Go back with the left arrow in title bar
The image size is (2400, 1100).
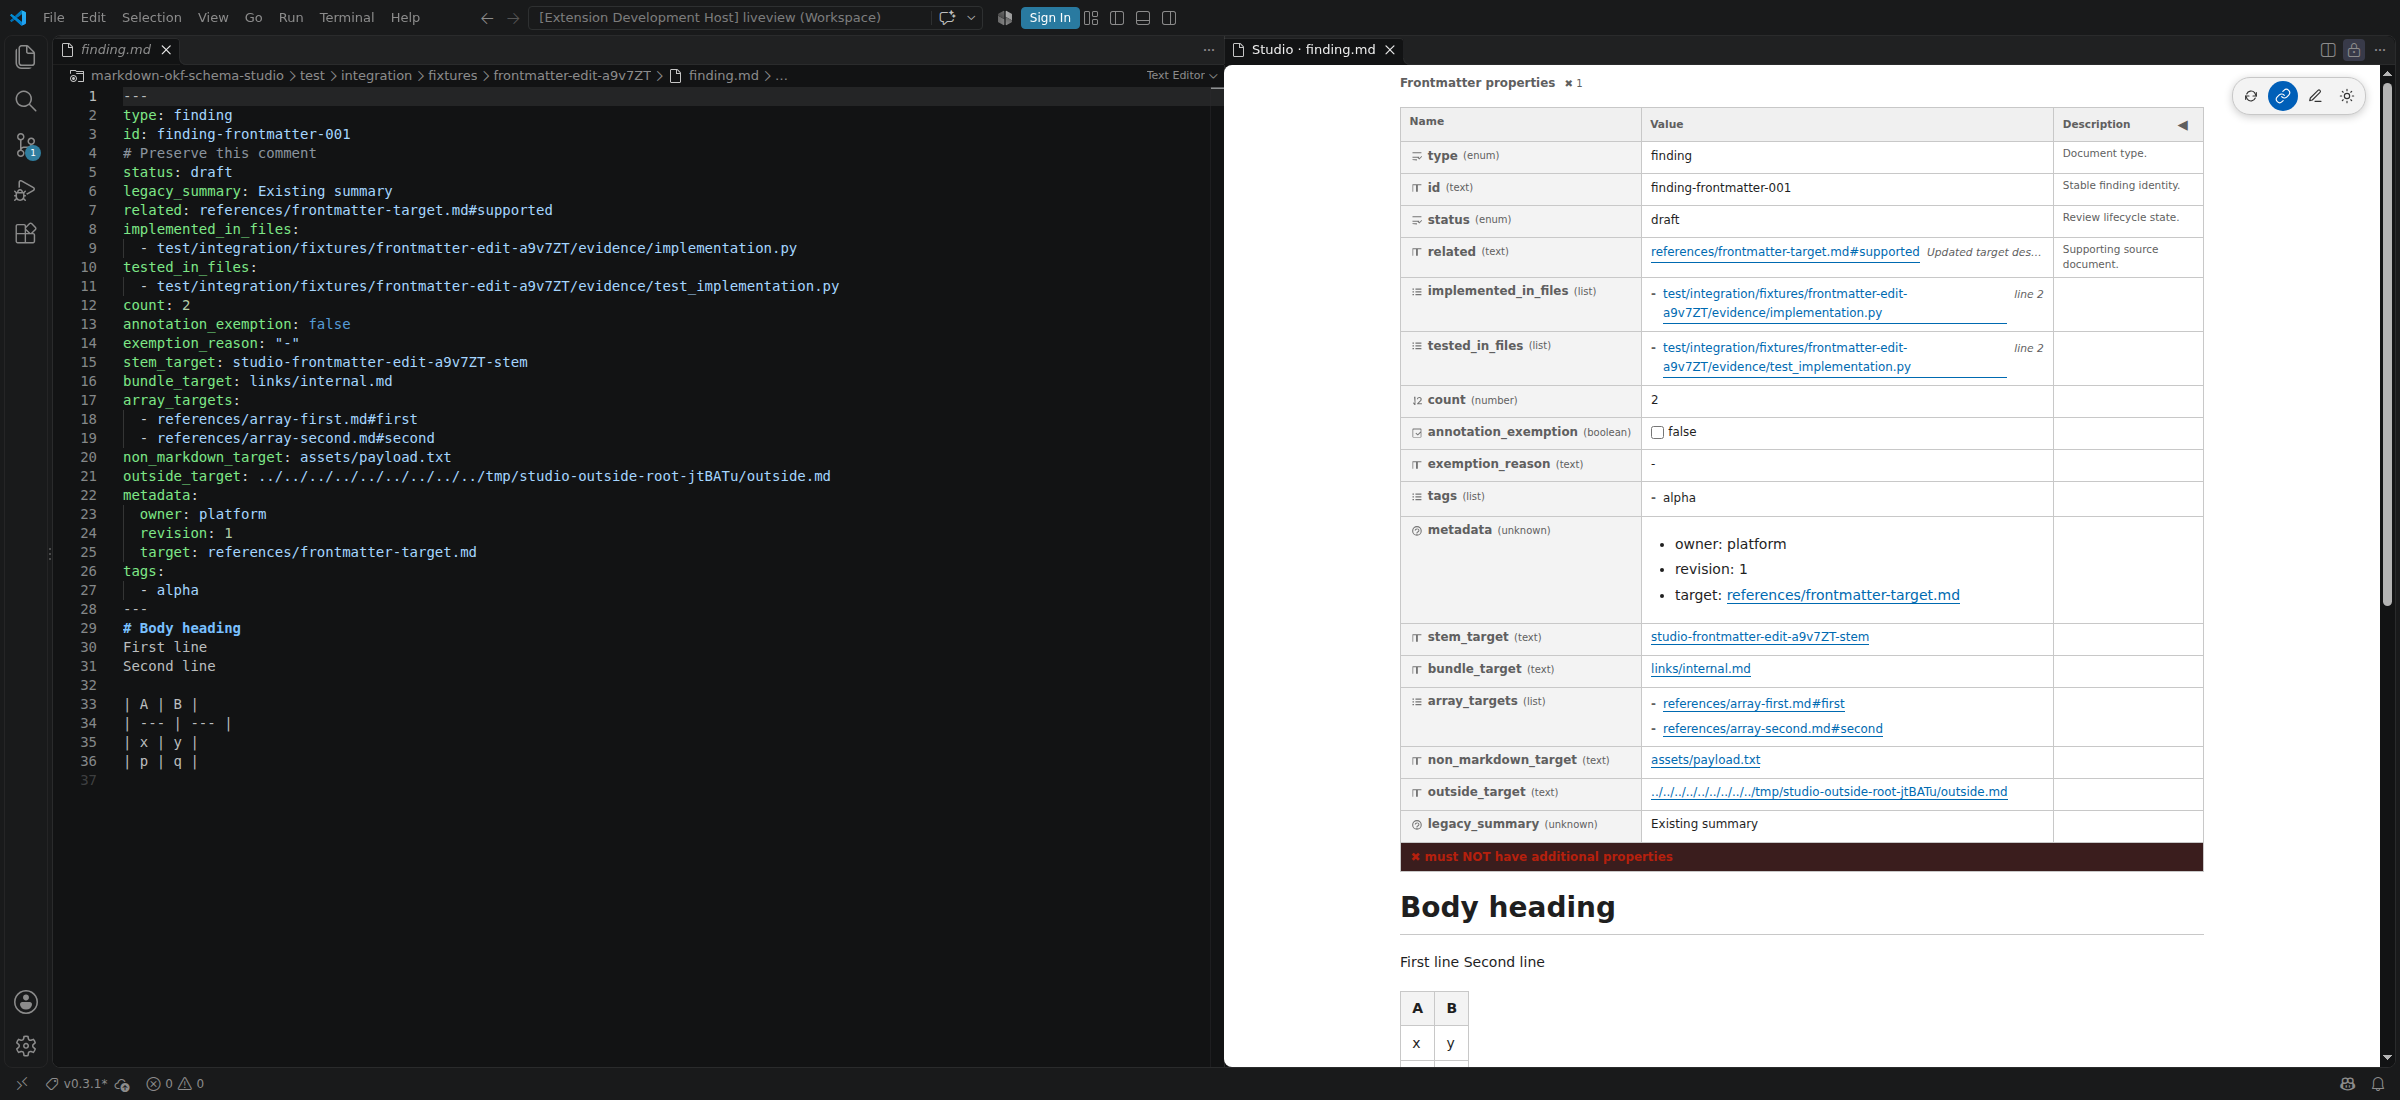coord(487,17)
